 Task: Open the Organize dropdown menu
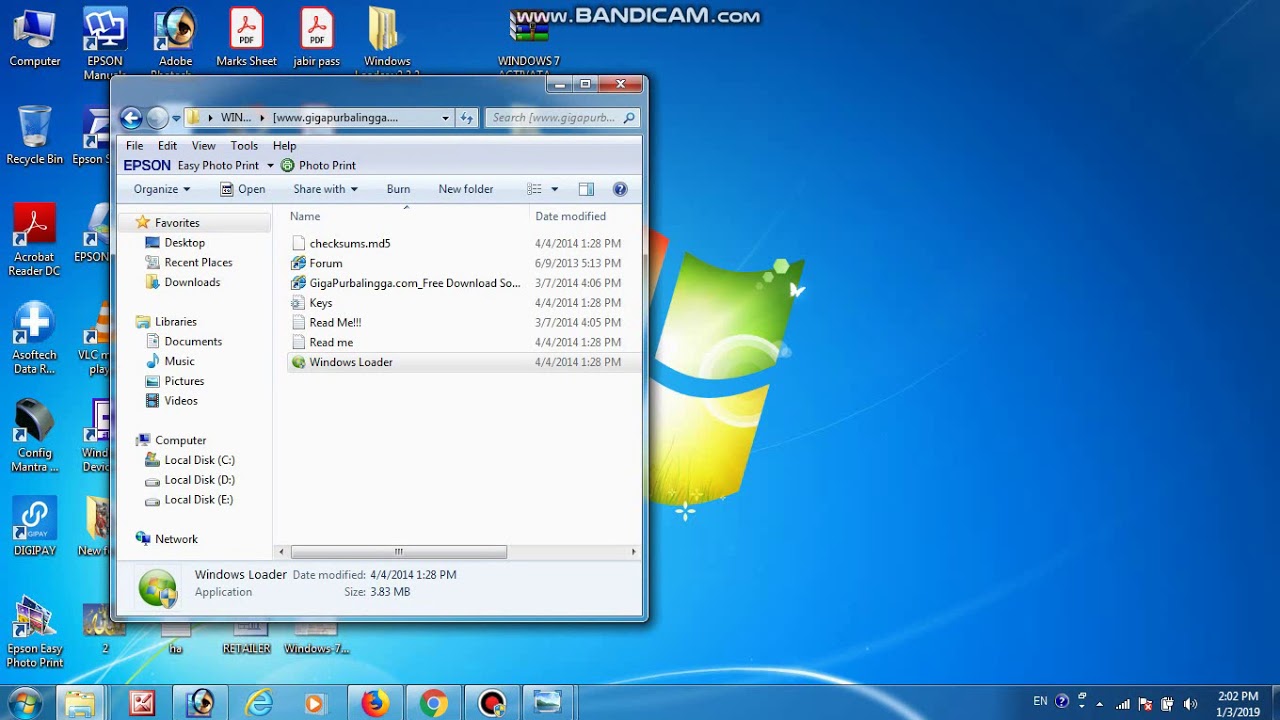[161, 189]
